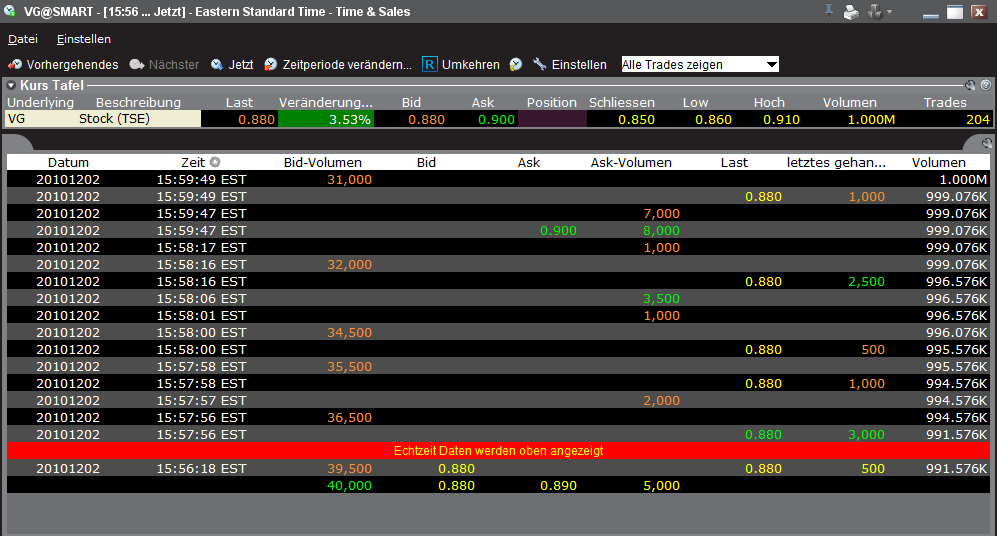Screen dimensions: 997x536
Task: Click the printer icon in title bar
Action: [851, 12]
